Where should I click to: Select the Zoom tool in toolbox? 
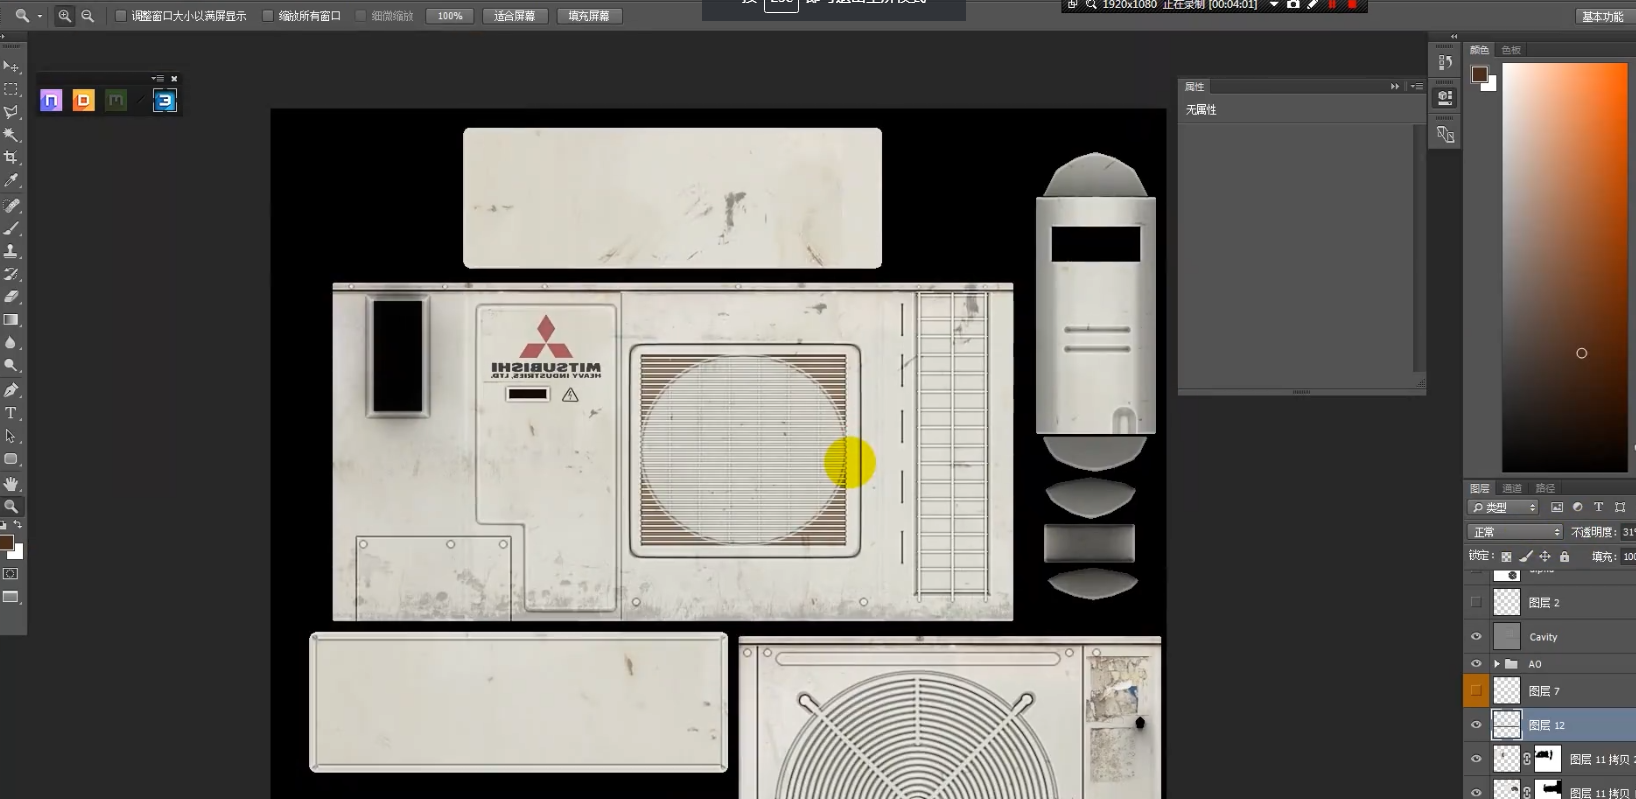click(x=11, y=506)
